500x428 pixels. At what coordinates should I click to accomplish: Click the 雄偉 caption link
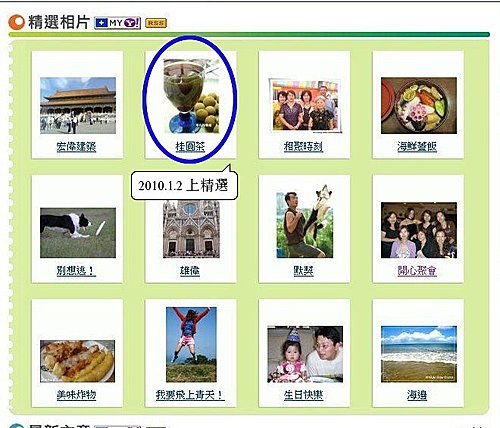[x=190, y=271]
